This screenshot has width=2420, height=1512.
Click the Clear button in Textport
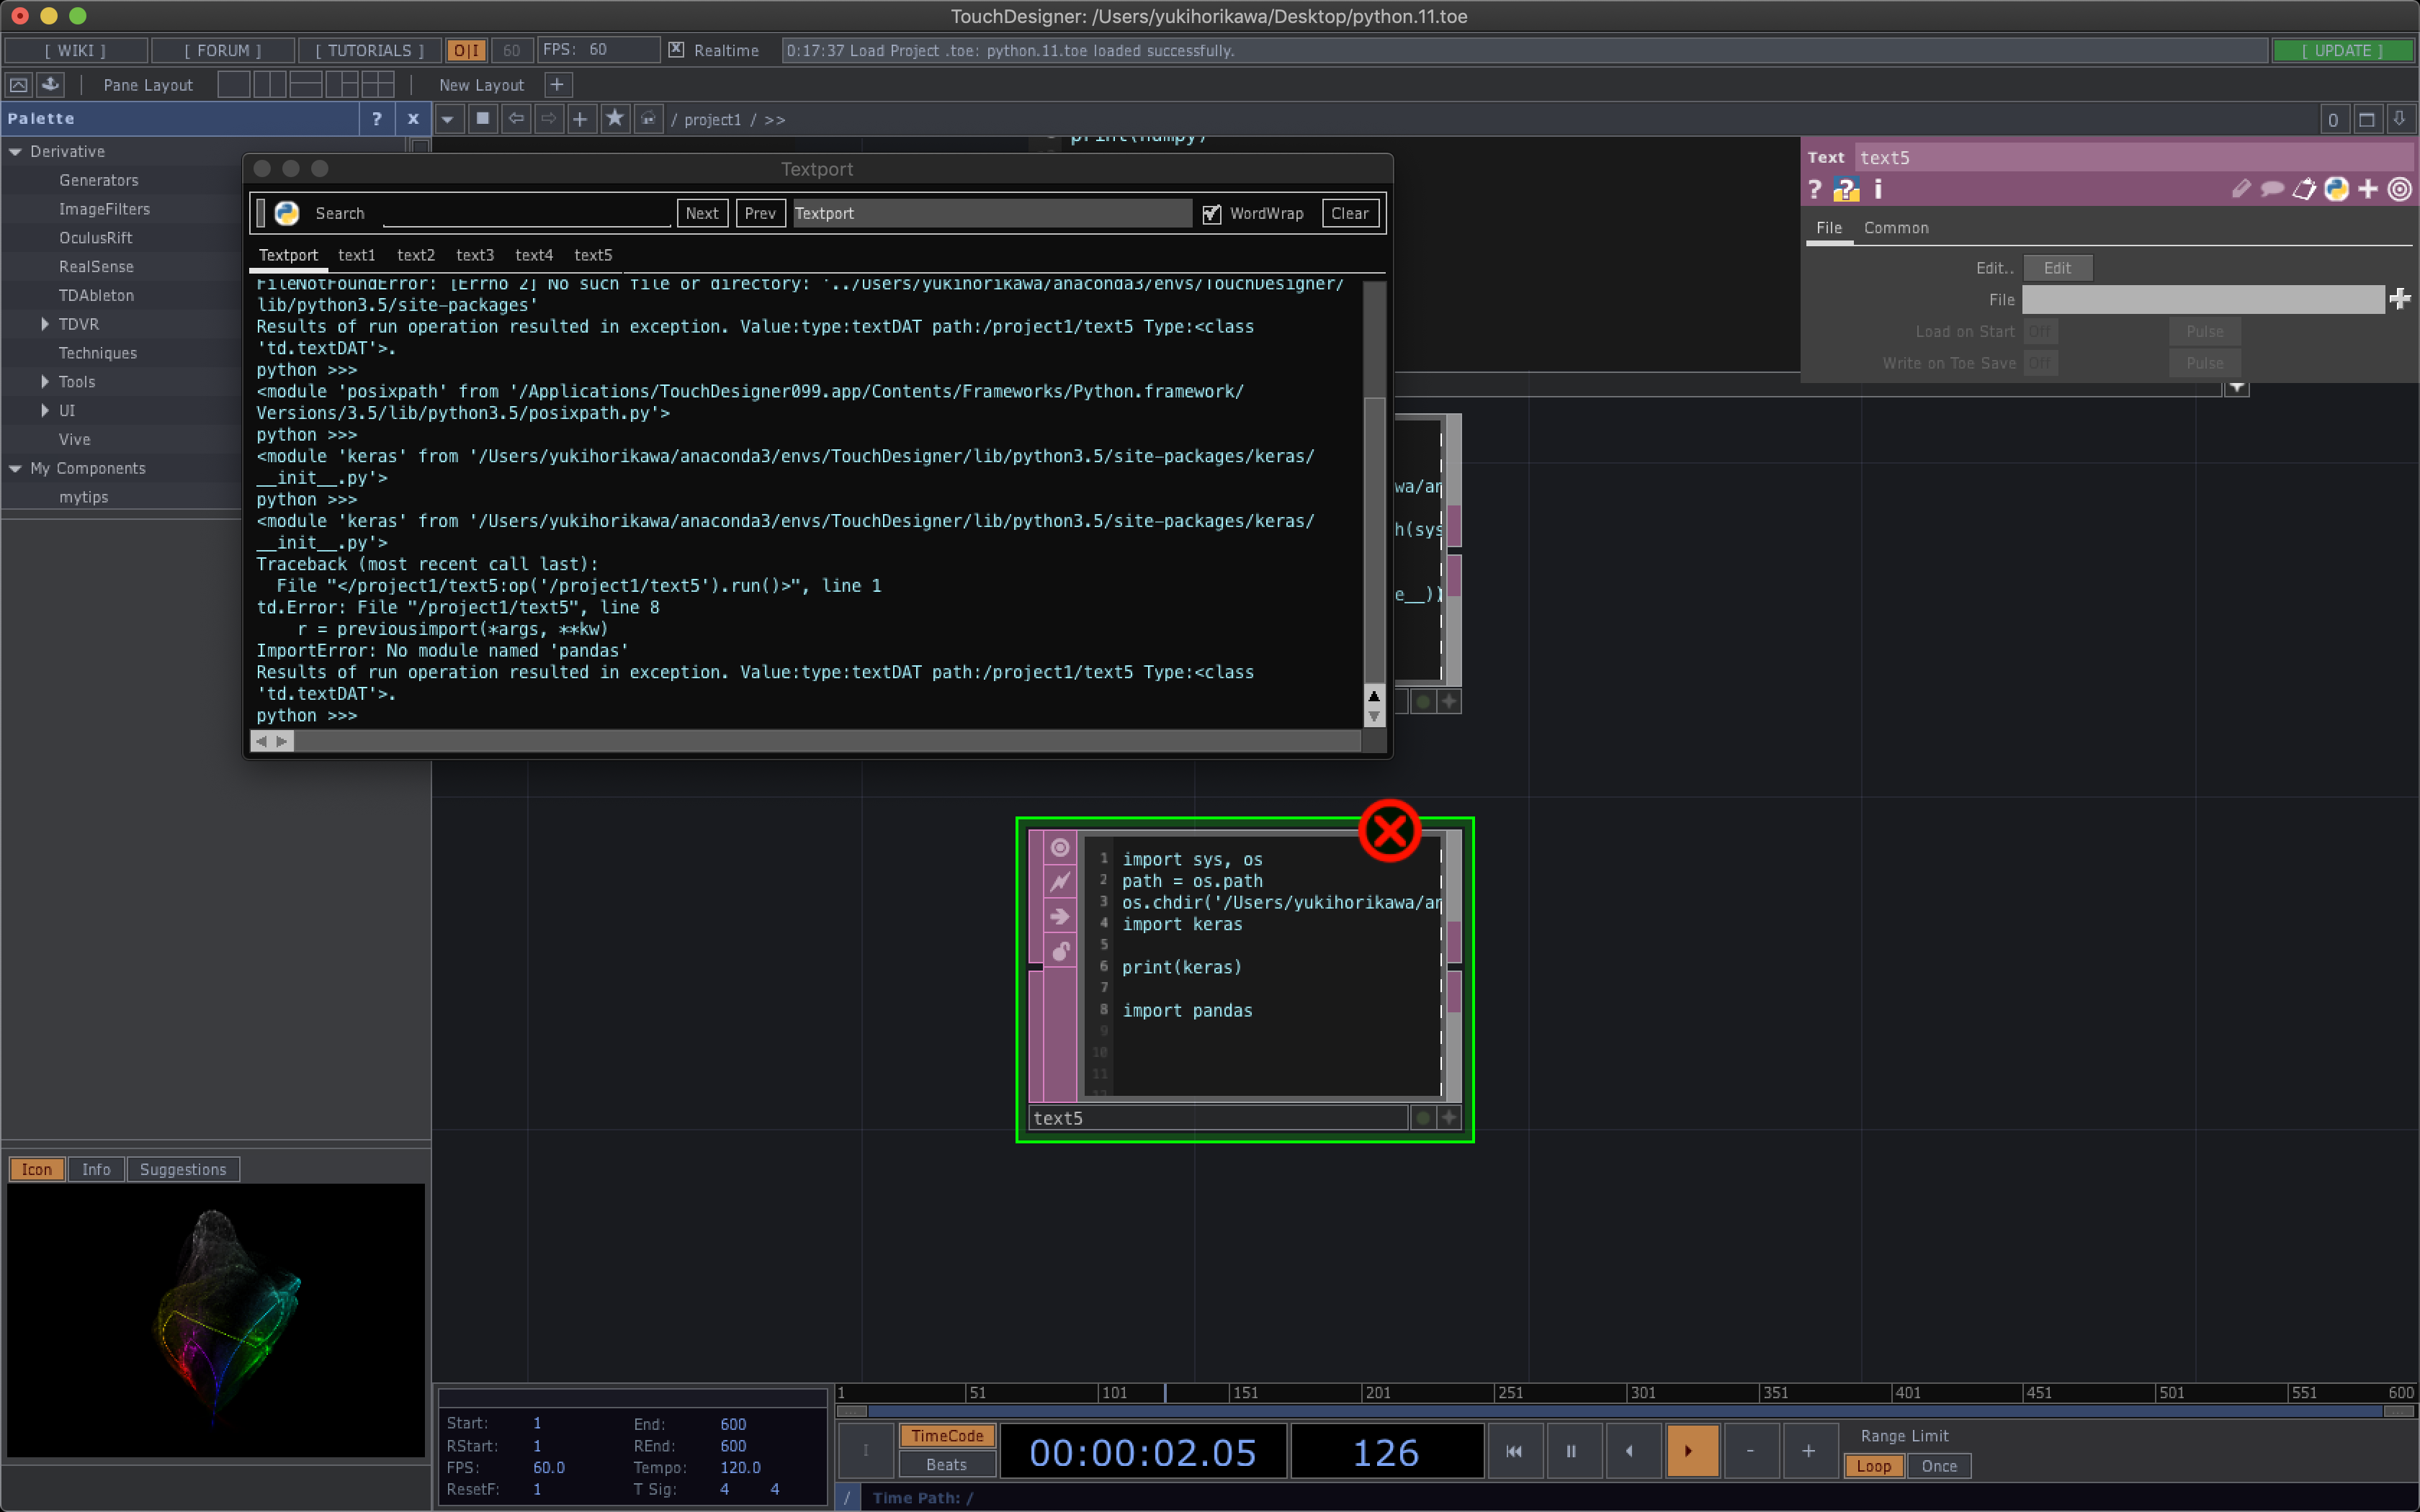coord(1349,213)
